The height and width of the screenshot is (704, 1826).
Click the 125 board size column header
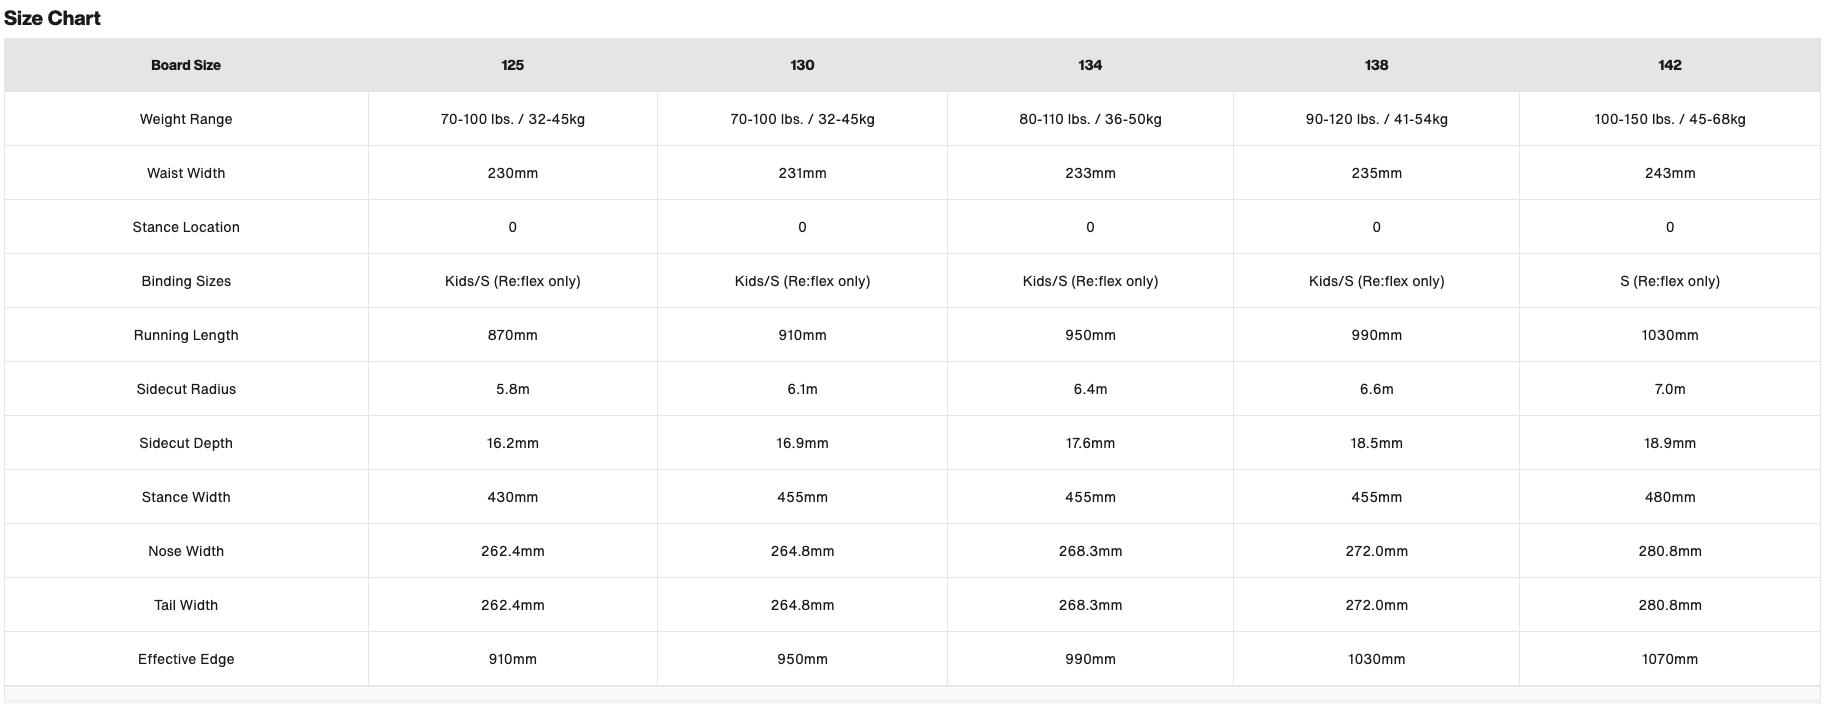pyautogui.click(x=512, y=65)
